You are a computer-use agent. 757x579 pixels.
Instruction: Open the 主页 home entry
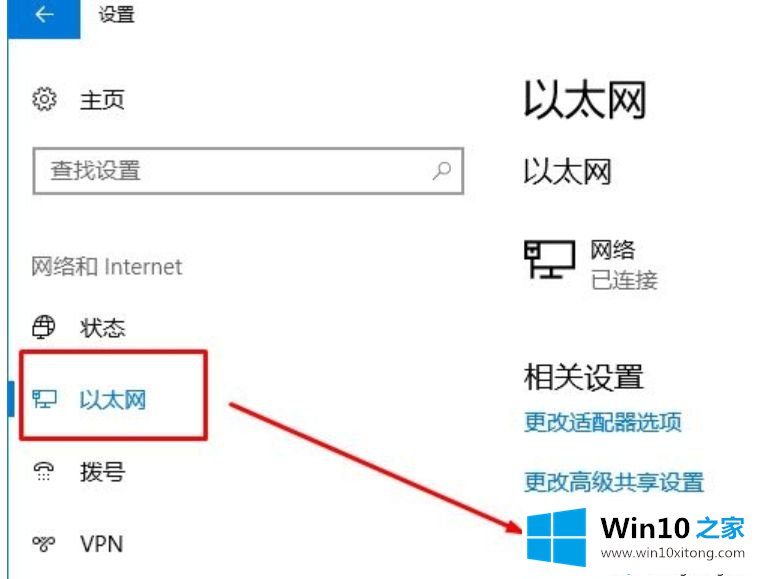[102, 100]
